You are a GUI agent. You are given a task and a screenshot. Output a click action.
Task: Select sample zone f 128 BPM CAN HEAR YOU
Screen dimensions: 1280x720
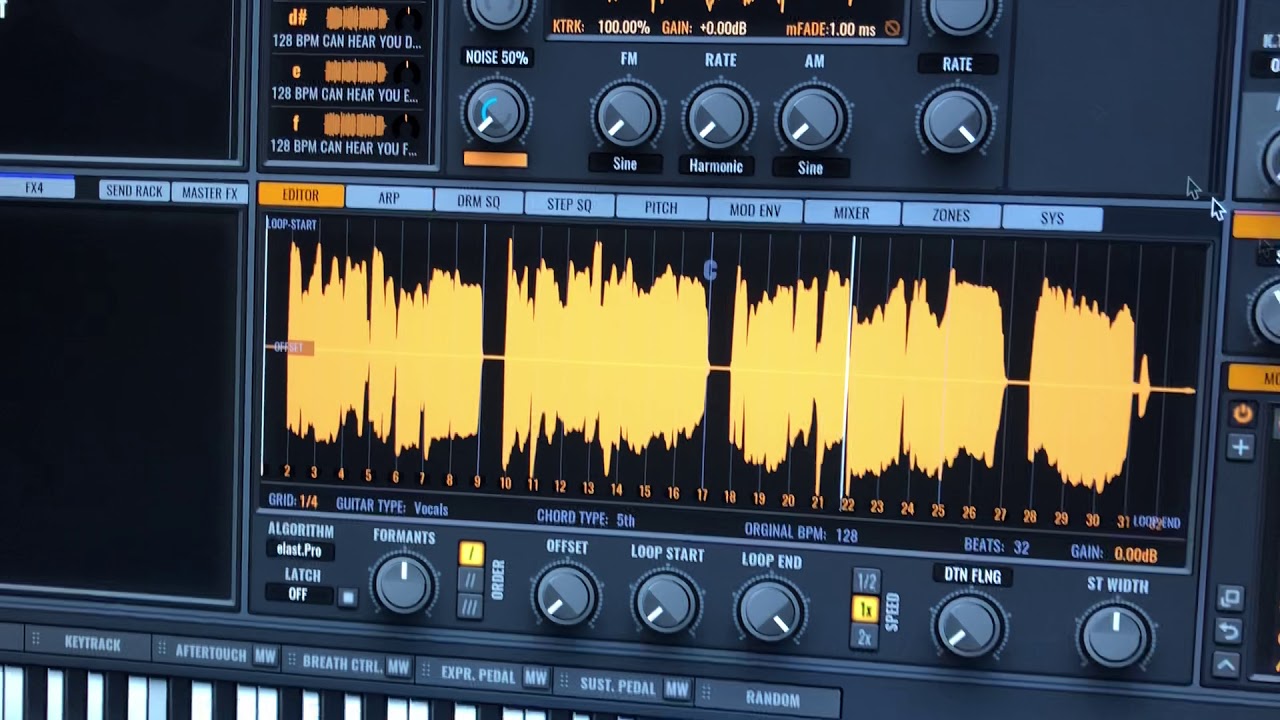click(346, 135)
